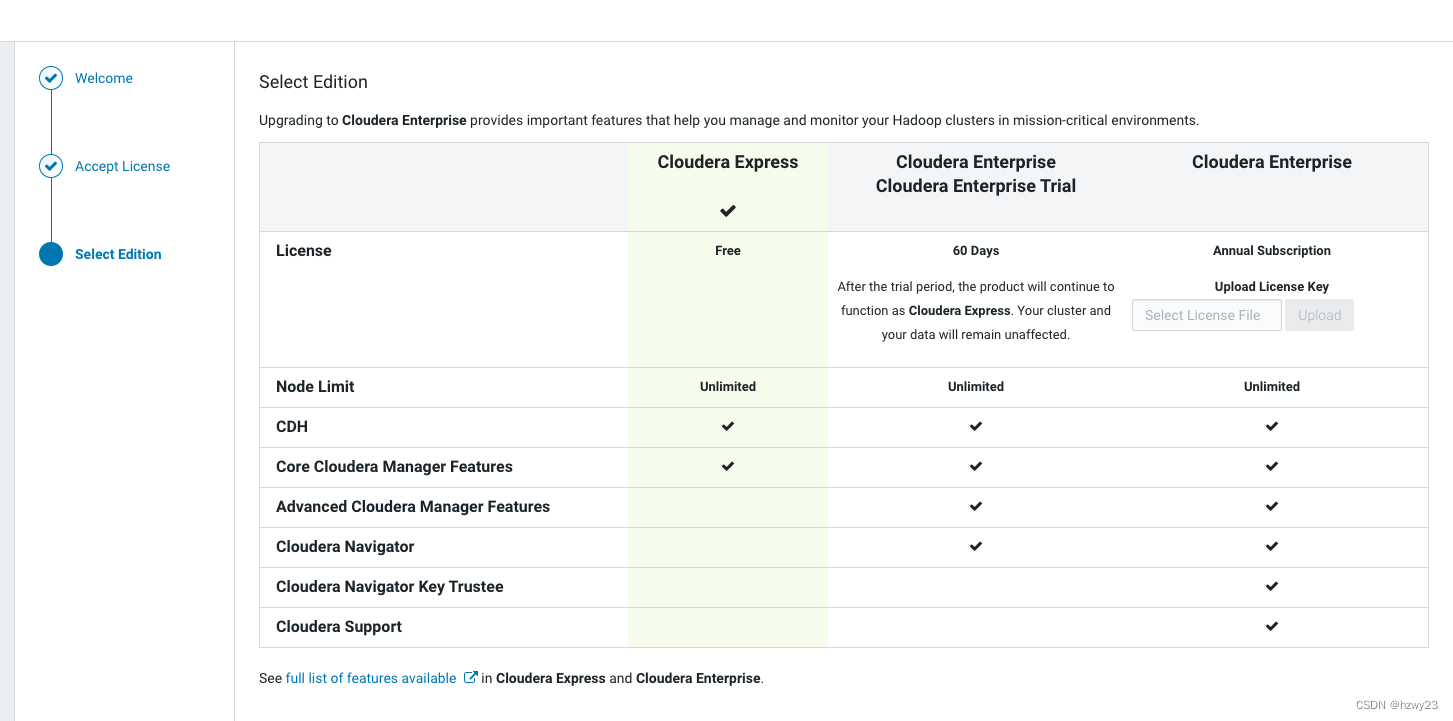Click the CDH row label

[292, 427]
